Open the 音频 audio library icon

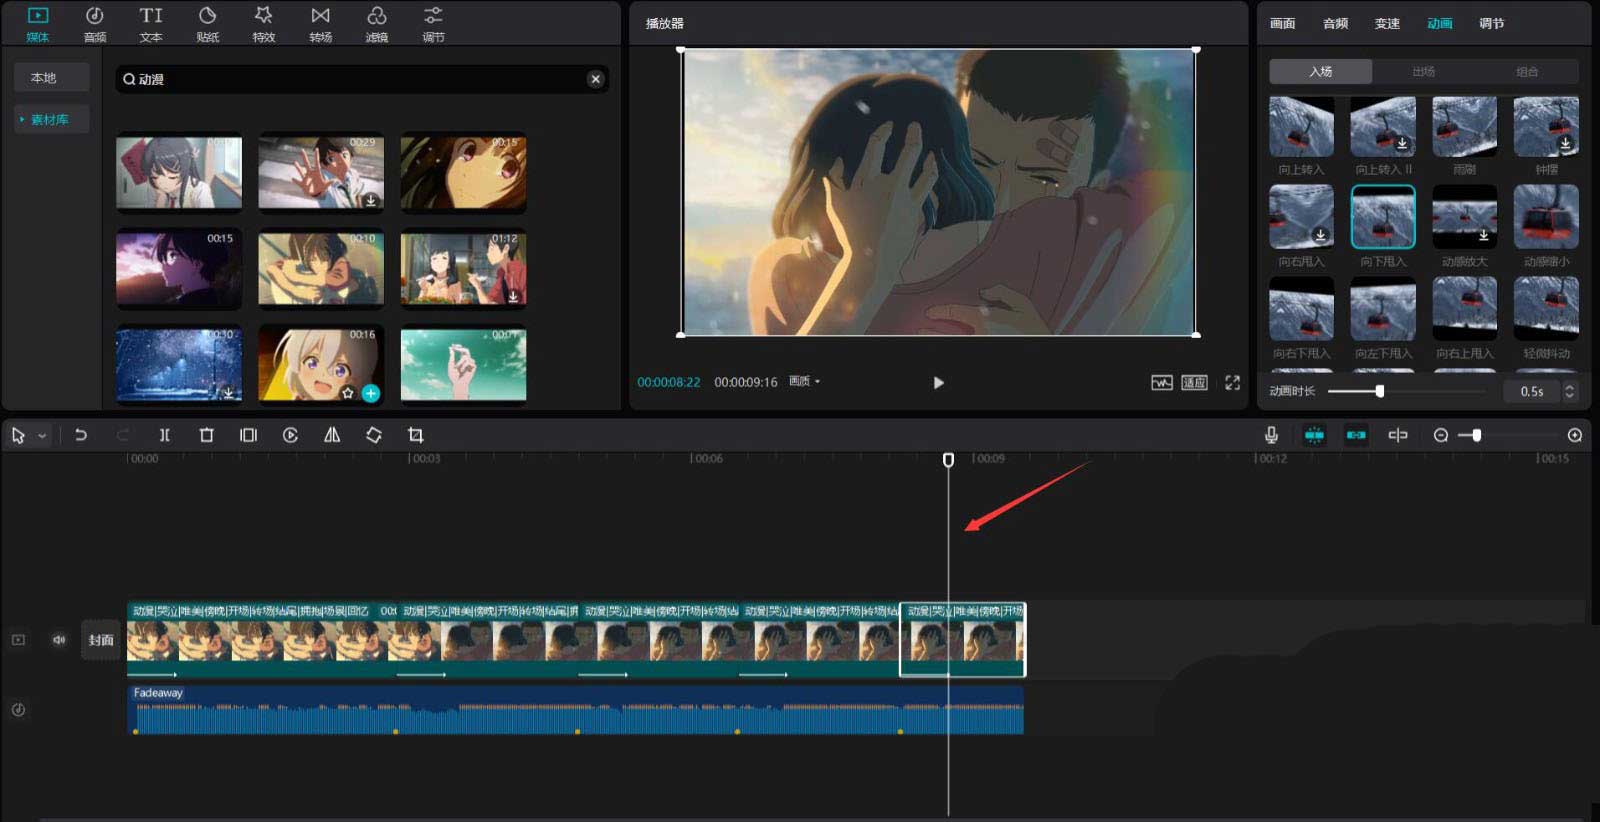click(x=95, y=24)
